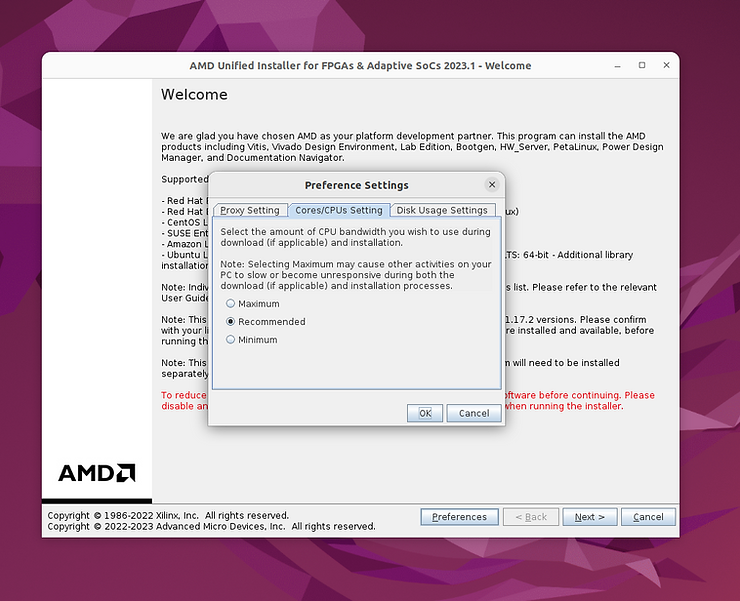Image resolution: width=740 pixels, height=601 pixels.
Task: Open Preferences in the installer window
Action: click(x=459, y=517)
